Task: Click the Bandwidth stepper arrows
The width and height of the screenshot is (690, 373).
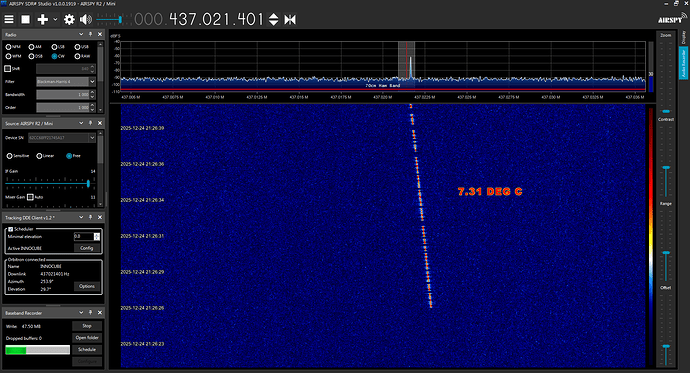Action: tap(92, 95)
